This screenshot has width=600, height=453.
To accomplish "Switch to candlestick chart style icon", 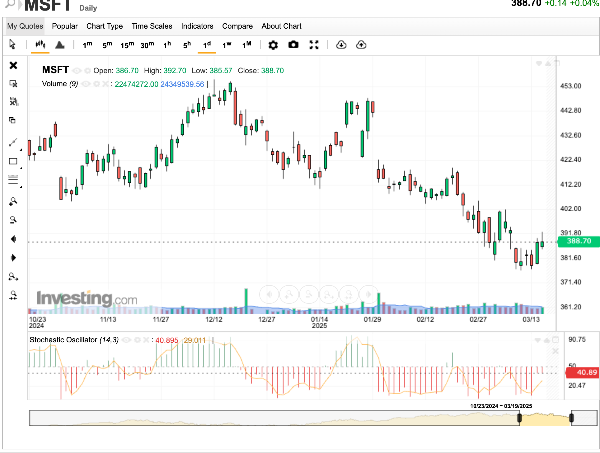I will [x=40, y=44].
